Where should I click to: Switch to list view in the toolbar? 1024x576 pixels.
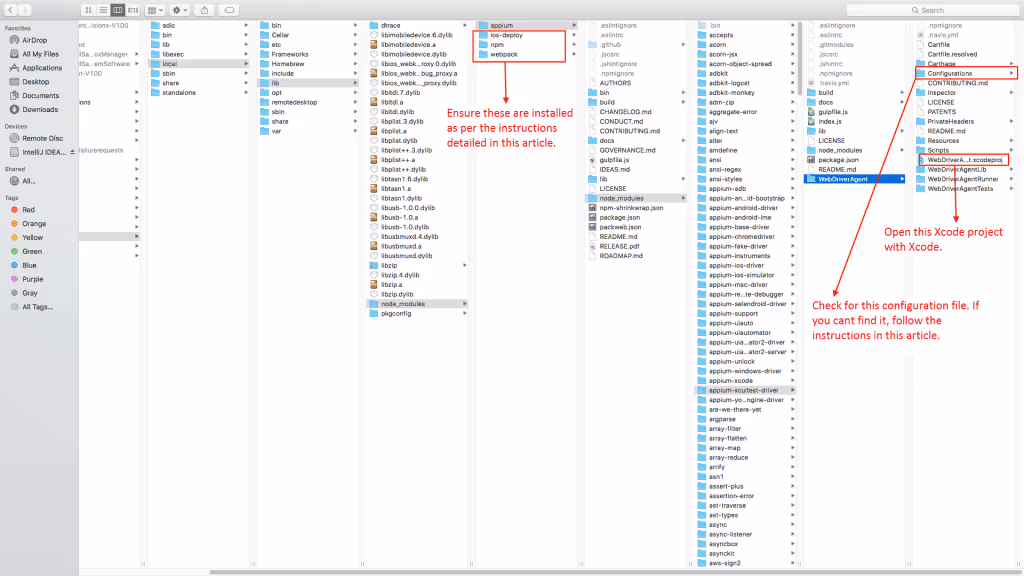coord(103,10)
